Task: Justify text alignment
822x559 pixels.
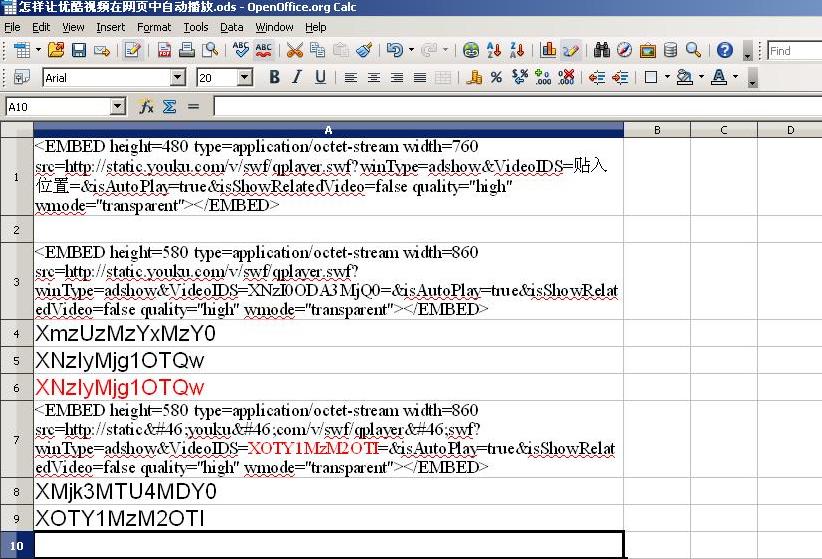Action: coord(420,78)
